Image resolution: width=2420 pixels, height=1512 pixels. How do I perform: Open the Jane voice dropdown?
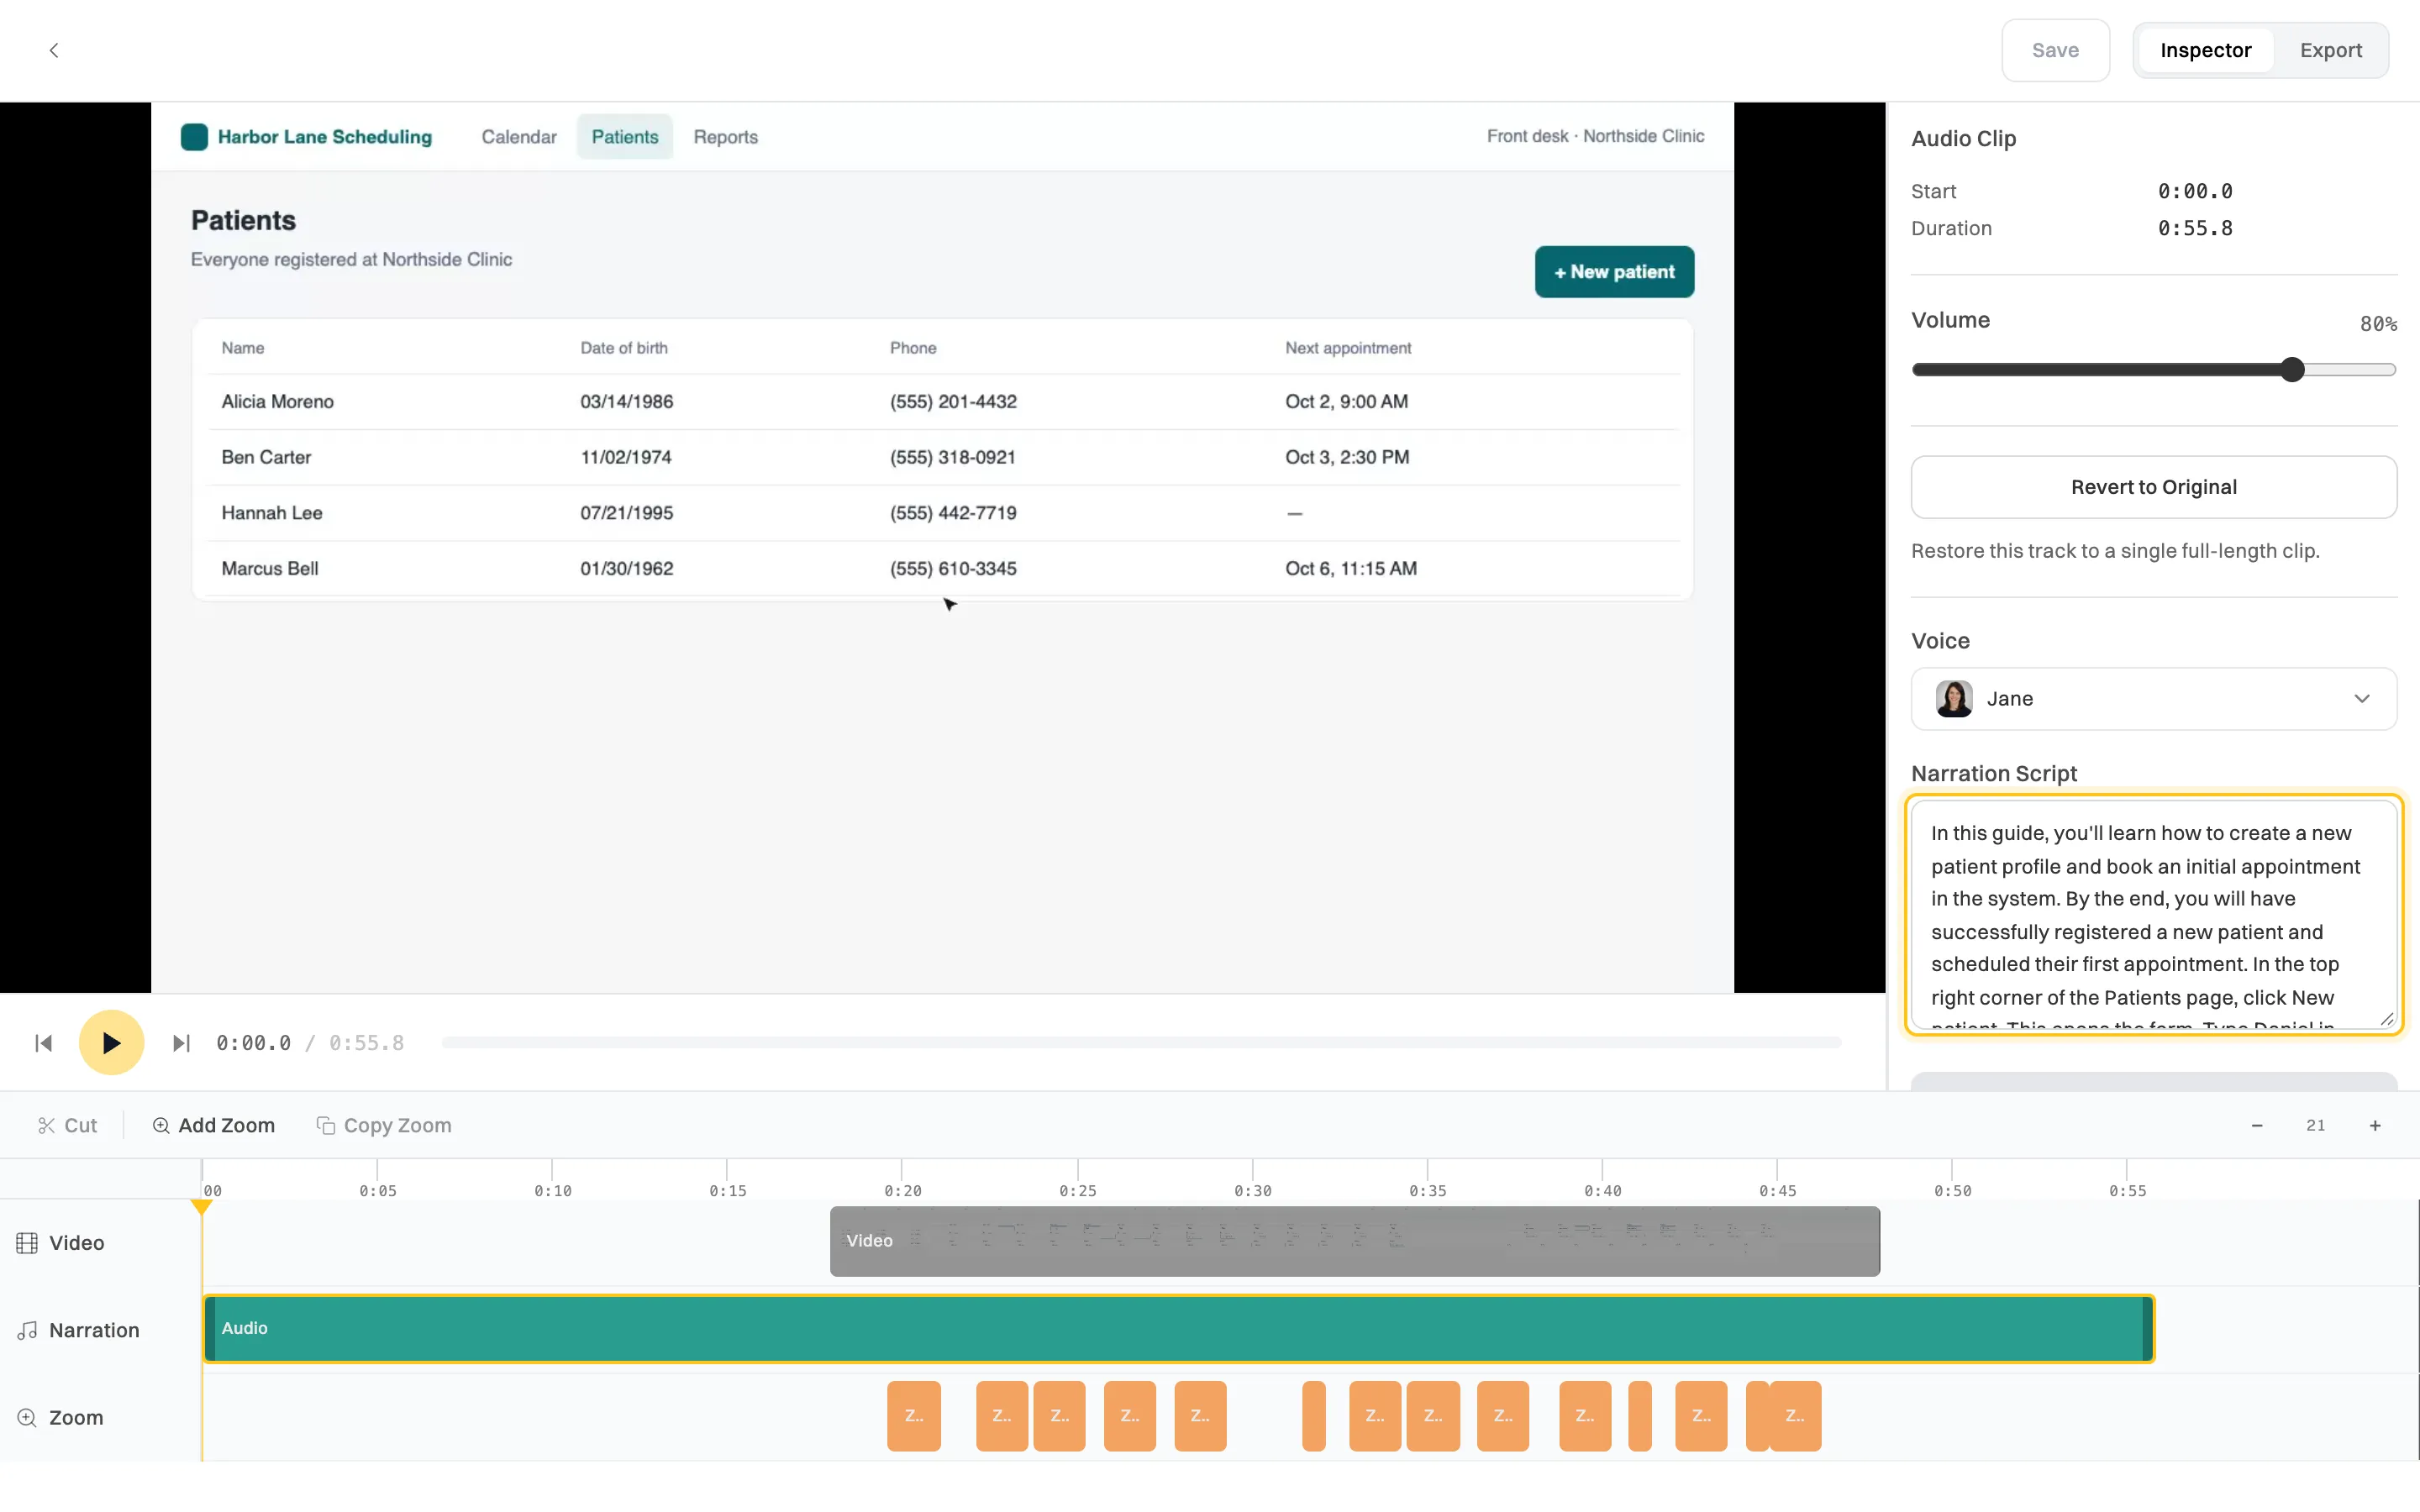(x=2153, y=699)
